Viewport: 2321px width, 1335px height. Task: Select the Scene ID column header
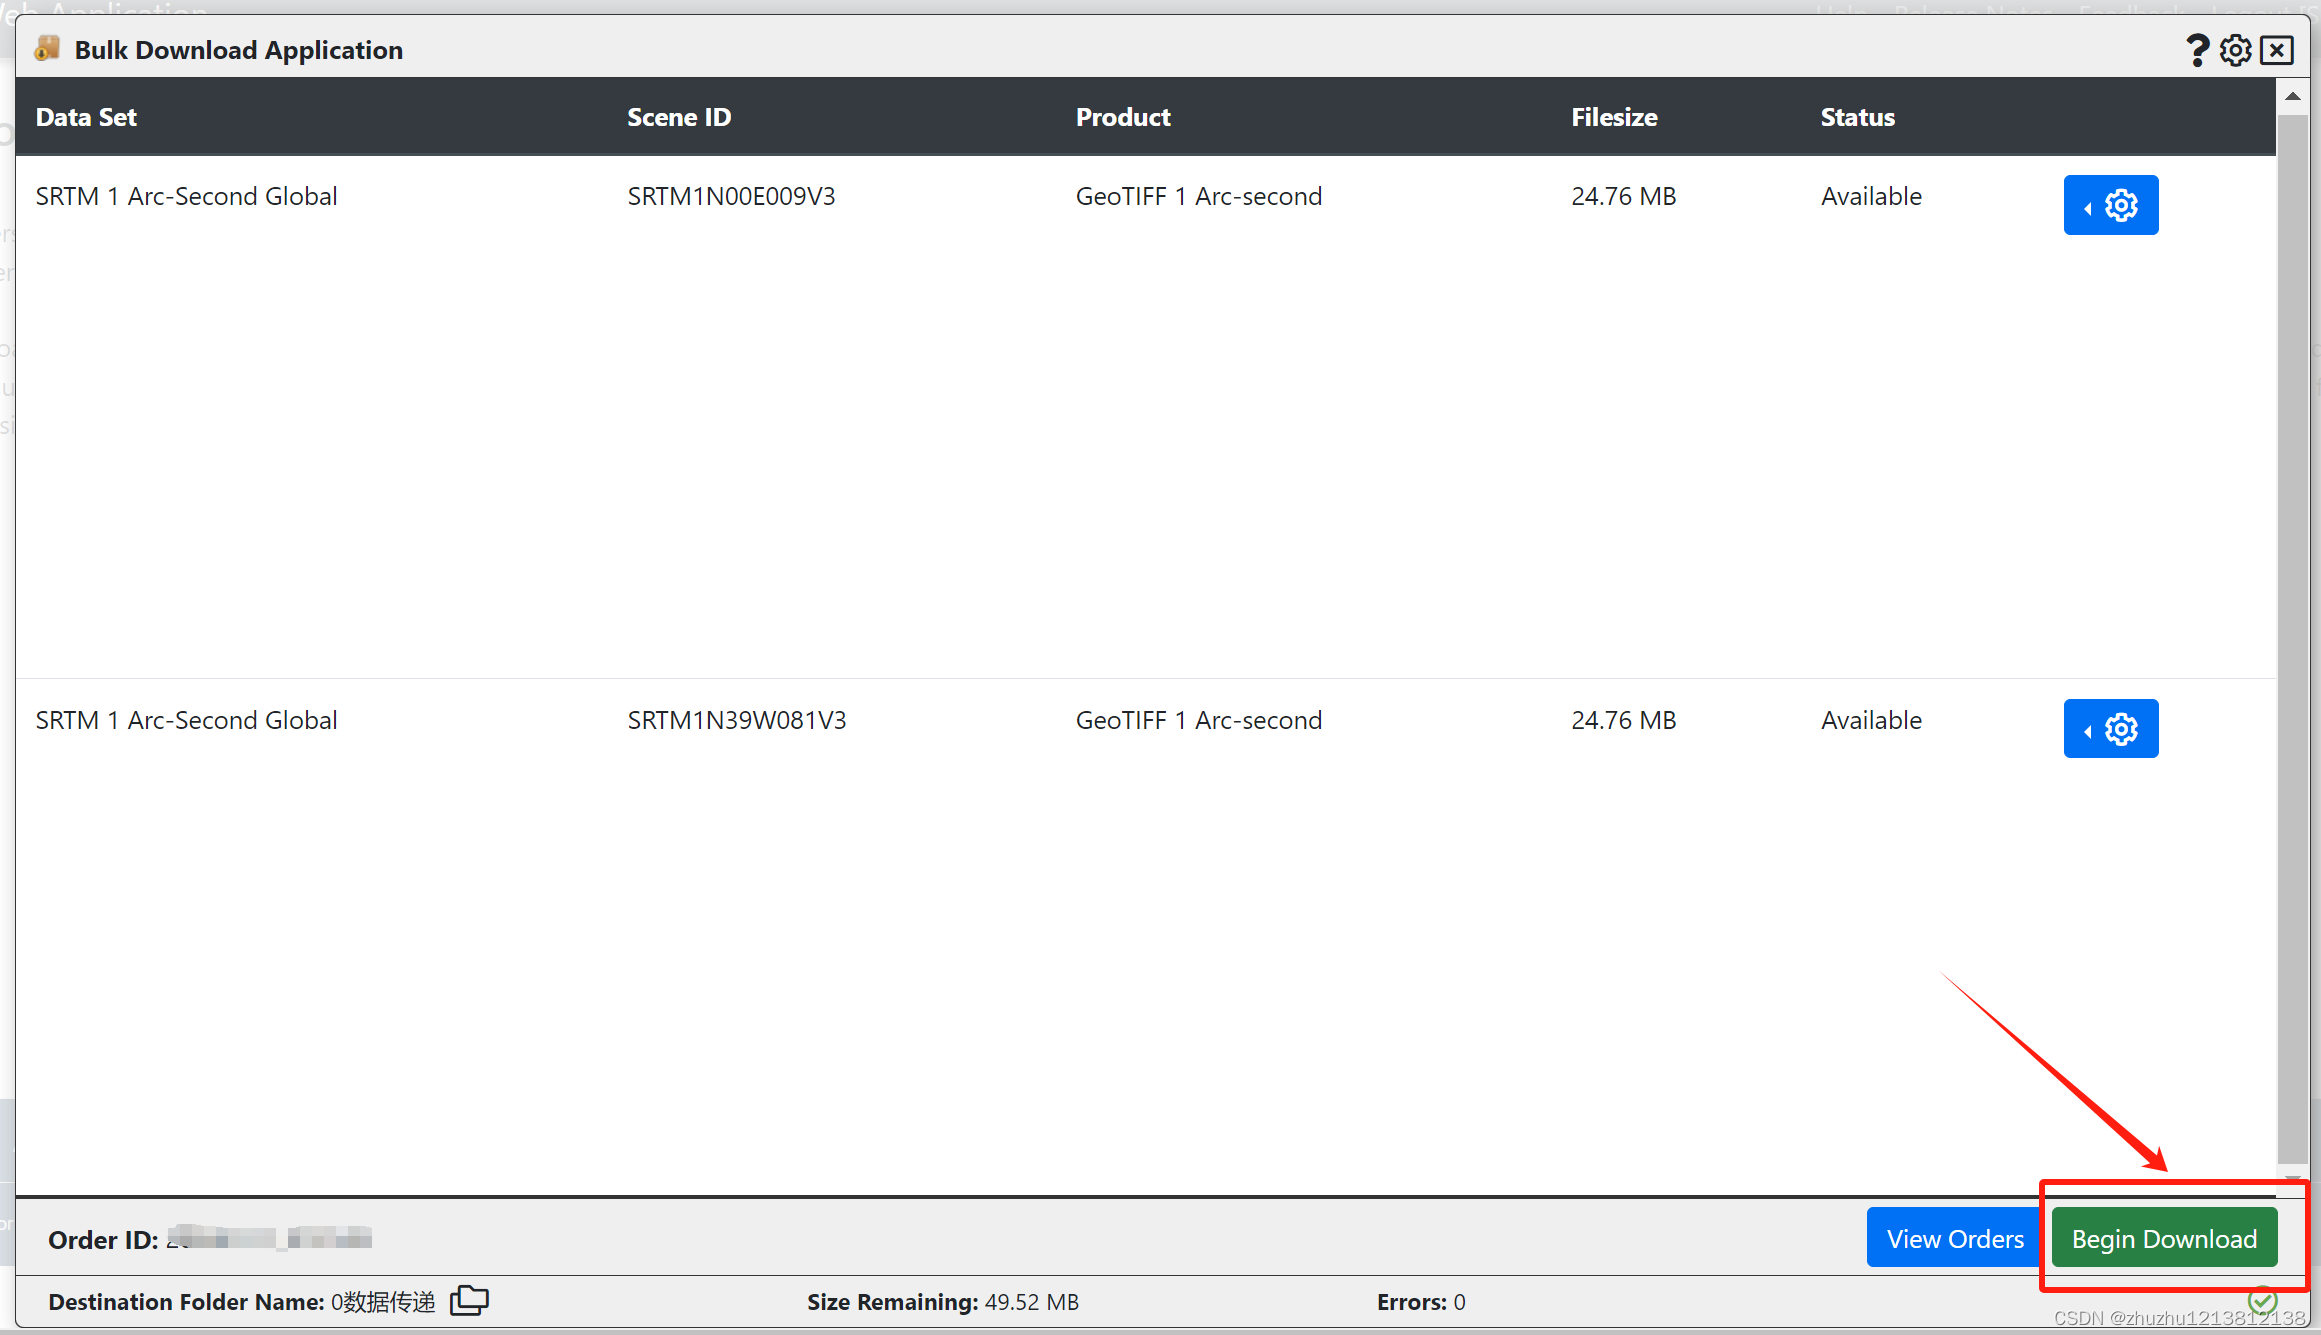[x=679, y=117]
